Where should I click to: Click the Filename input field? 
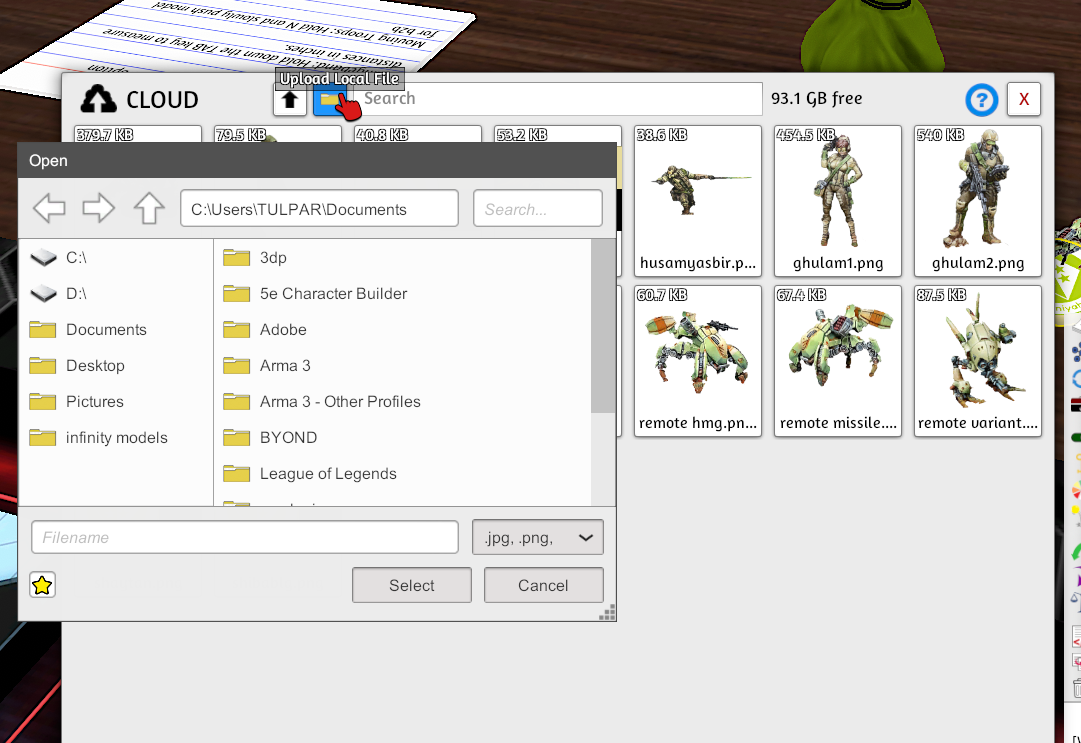(245, 537)
